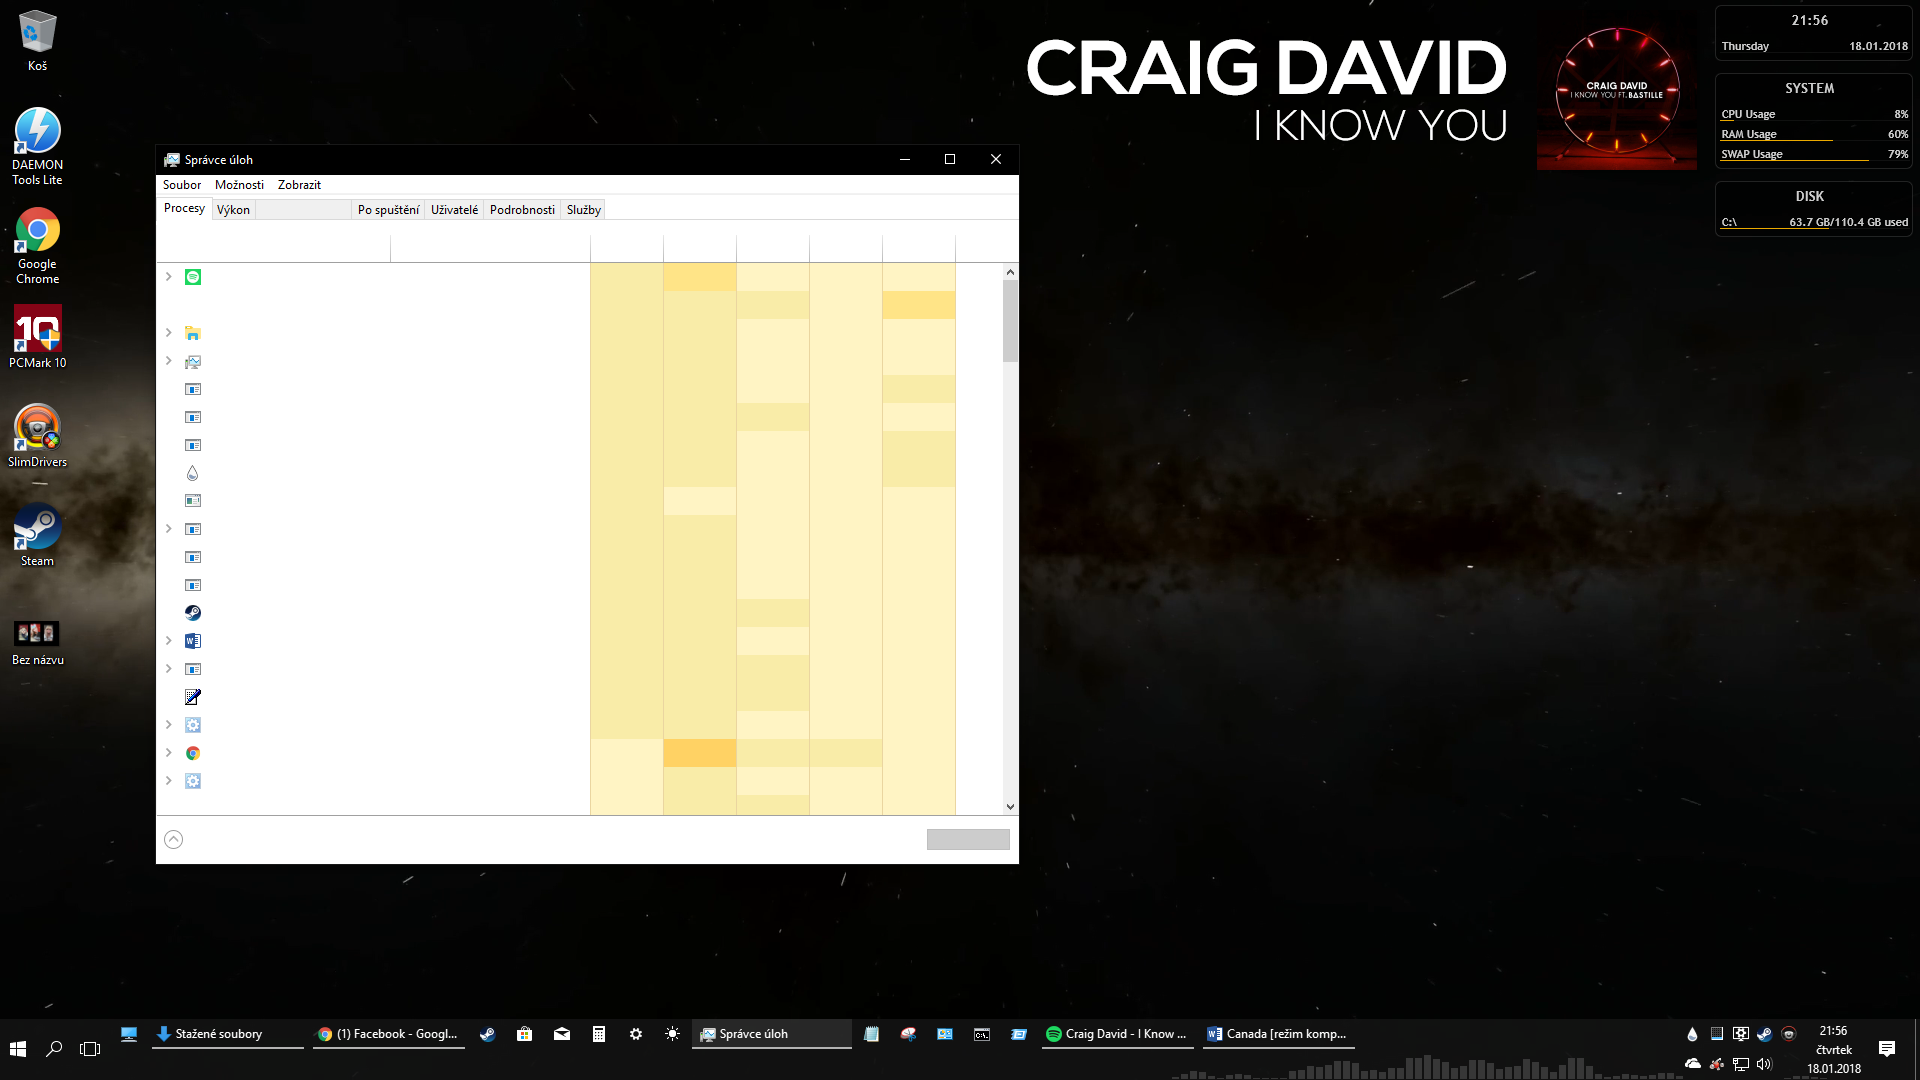The height and width of the screenshot is (1080, 1920).
Task: Click the network tray icon
Action: [x=1741, y=1064]
